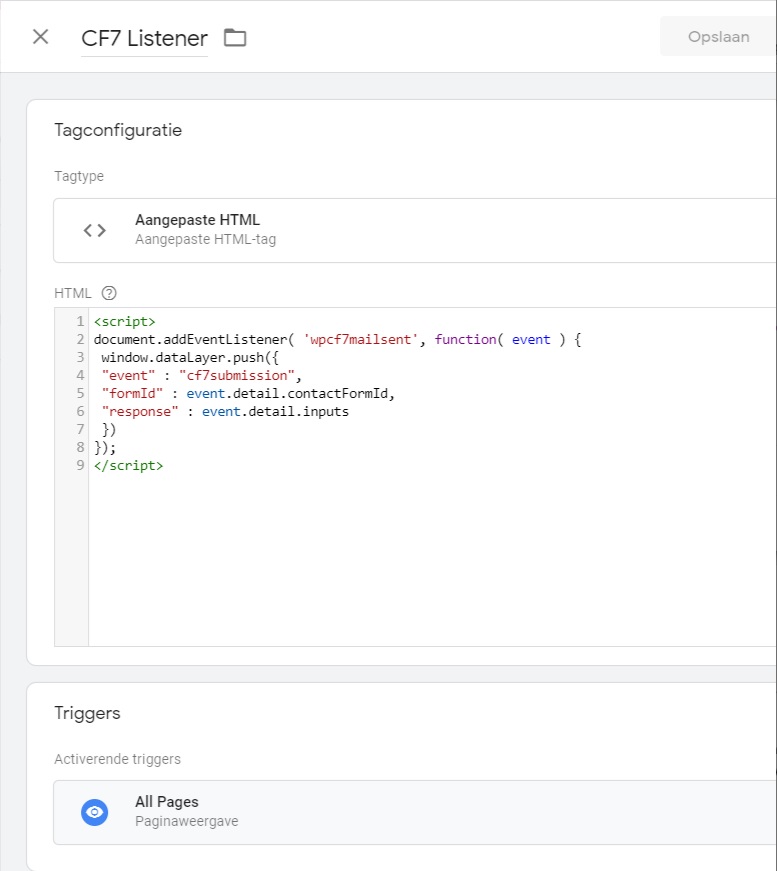
Task: Open the HTML help question-mark icon
Action: 109,293
